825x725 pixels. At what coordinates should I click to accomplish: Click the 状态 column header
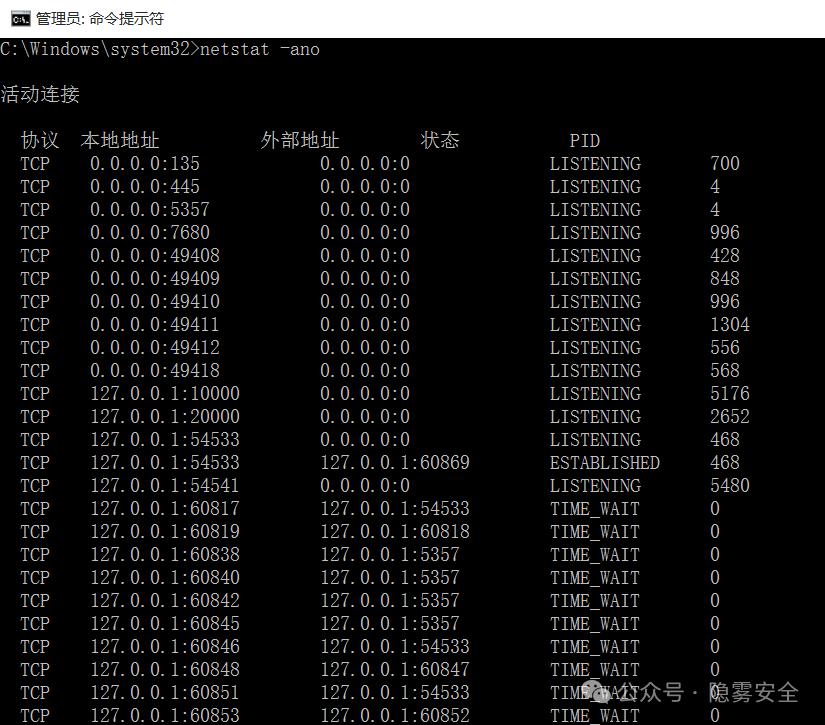[440, 140]
